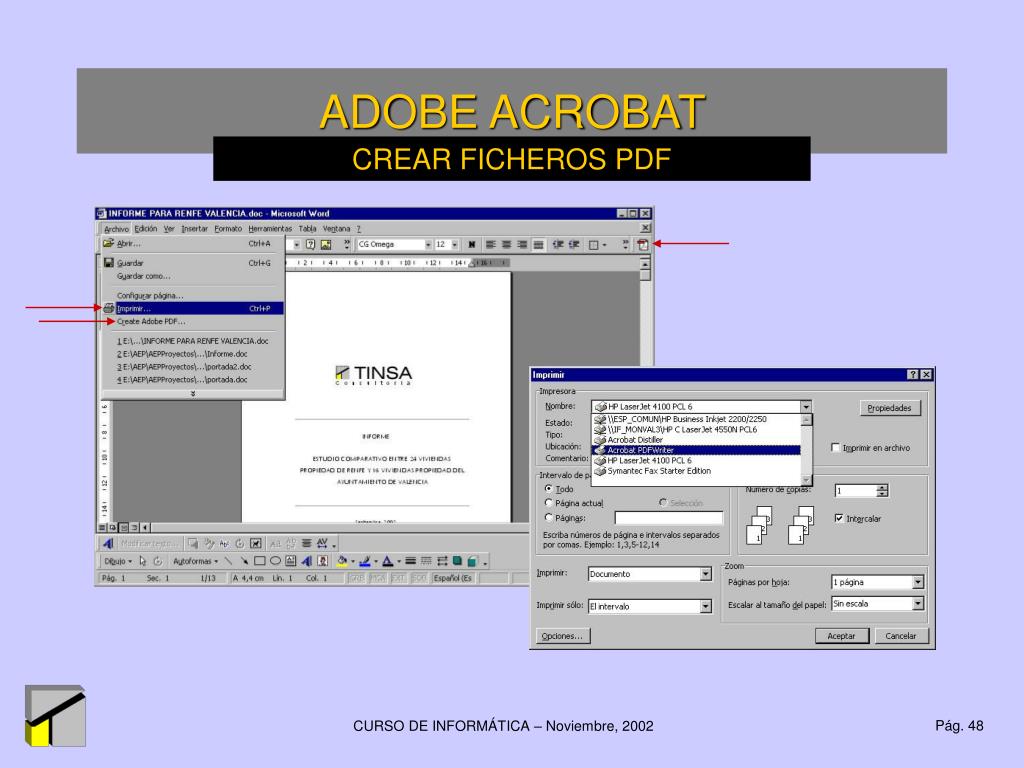Open the Herramientas menu
1024x768 pixels.
[x=270, y=229]
